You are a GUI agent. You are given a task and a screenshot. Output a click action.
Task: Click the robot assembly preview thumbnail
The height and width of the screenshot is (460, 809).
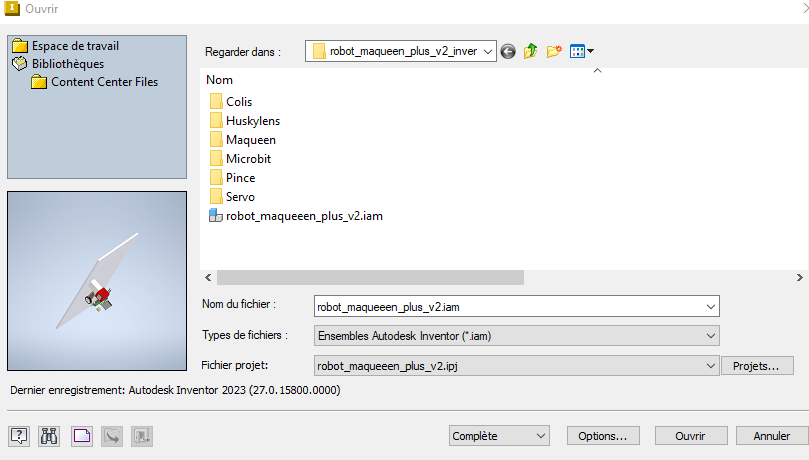[97, 281]
